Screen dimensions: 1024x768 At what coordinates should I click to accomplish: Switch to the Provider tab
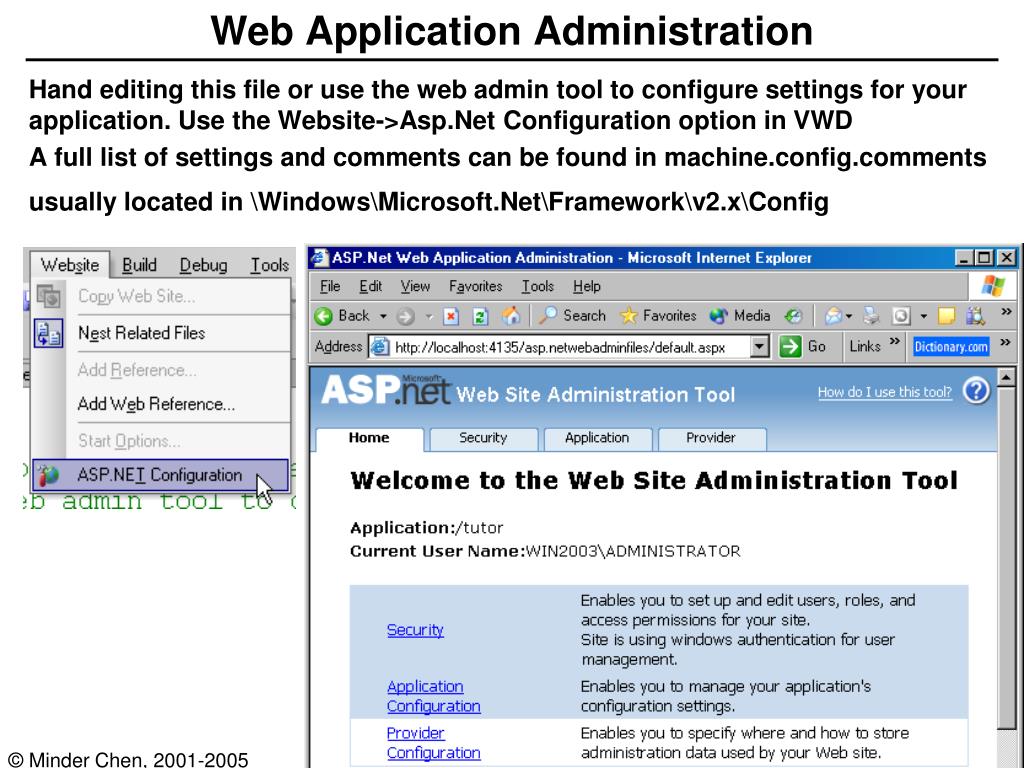tap(711, 438)
